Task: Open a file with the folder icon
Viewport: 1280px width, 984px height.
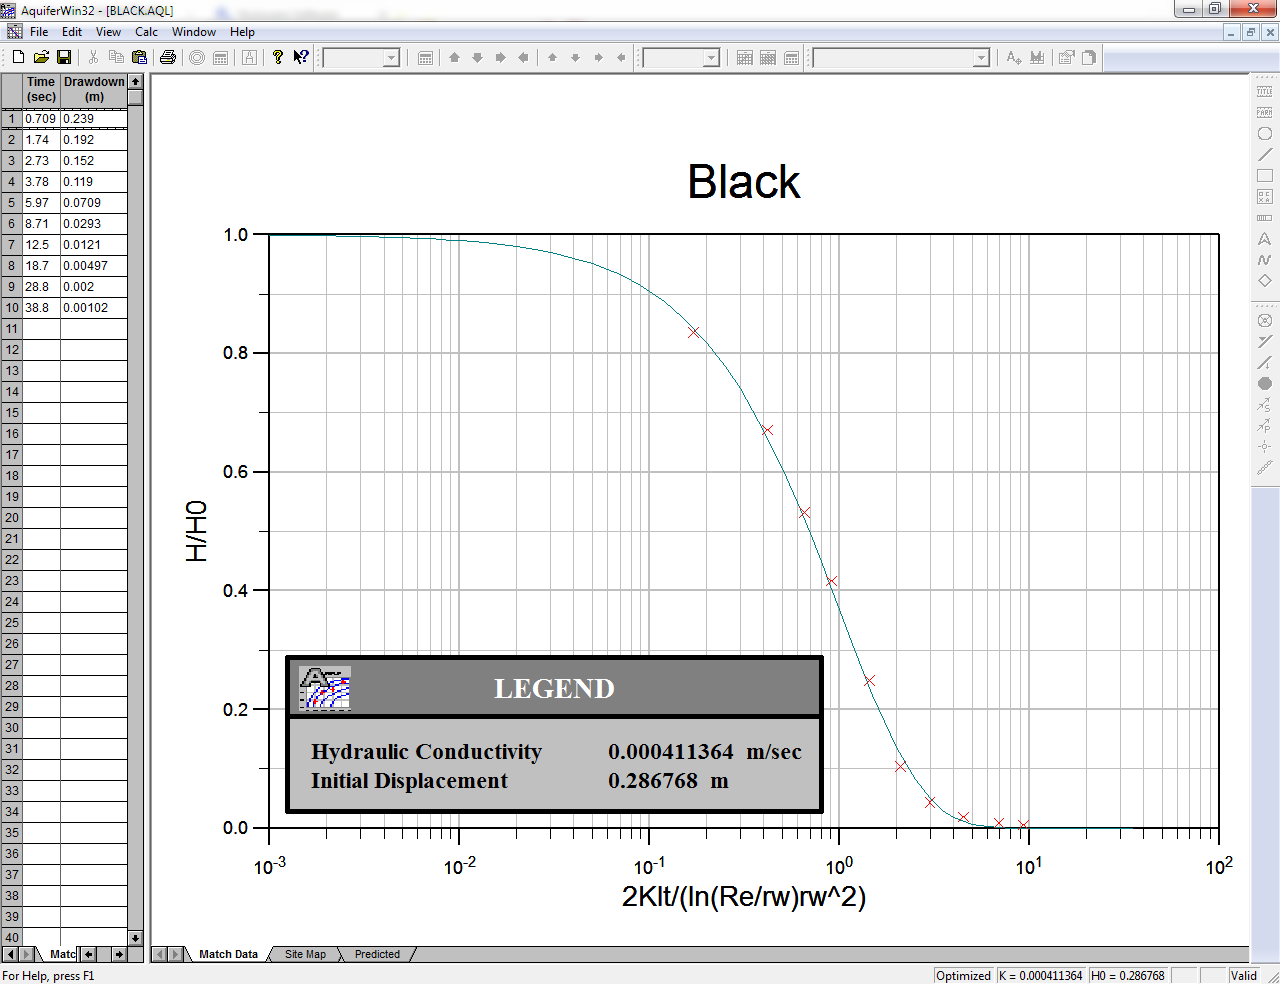Action: [41, 58]
